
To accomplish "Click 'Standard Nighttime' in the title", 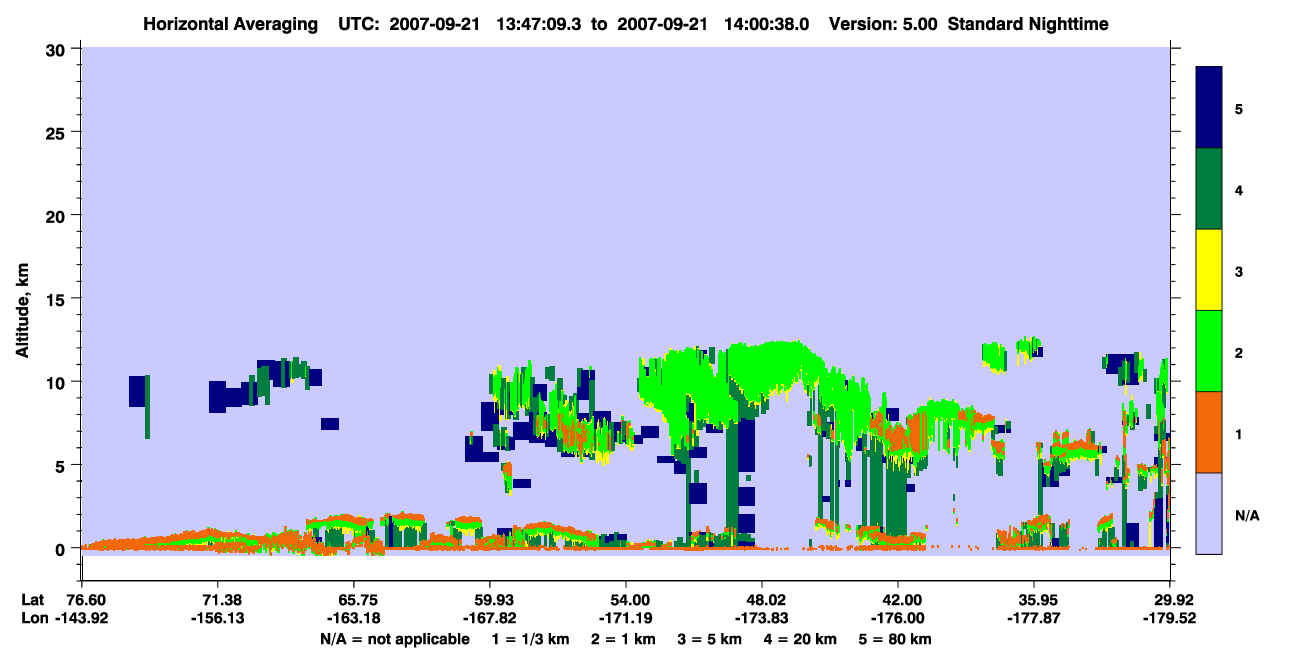I will click(1028, 24).
